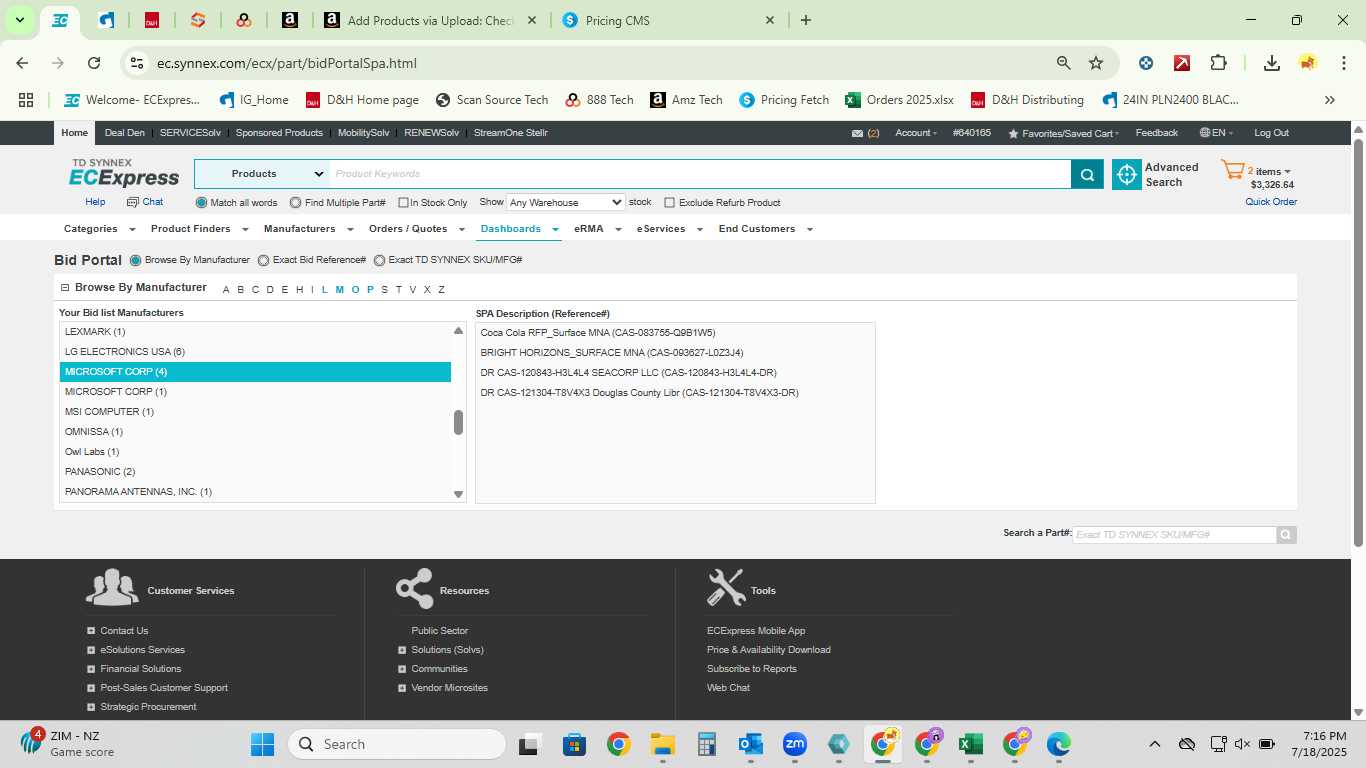Viewport: 1366px width, 768px height.
Task: Click Search a Part# input field
Action: (x=1175, y=535)
